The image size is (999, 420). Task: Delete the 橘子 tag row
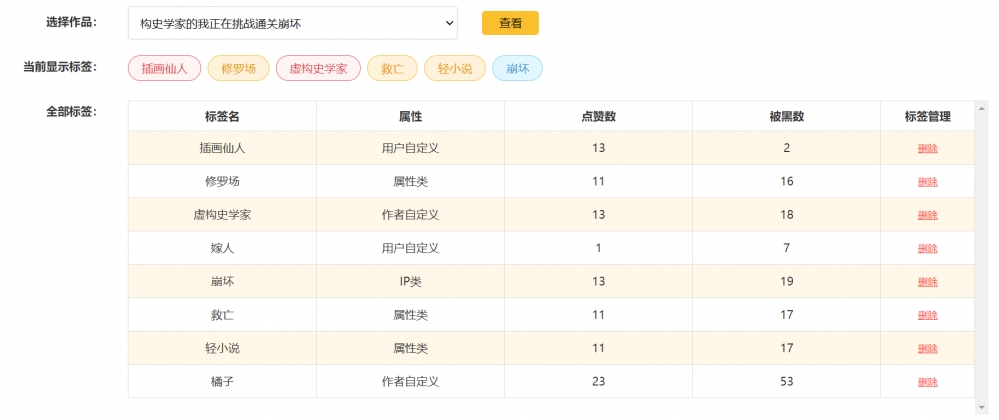tap(927, 382)
